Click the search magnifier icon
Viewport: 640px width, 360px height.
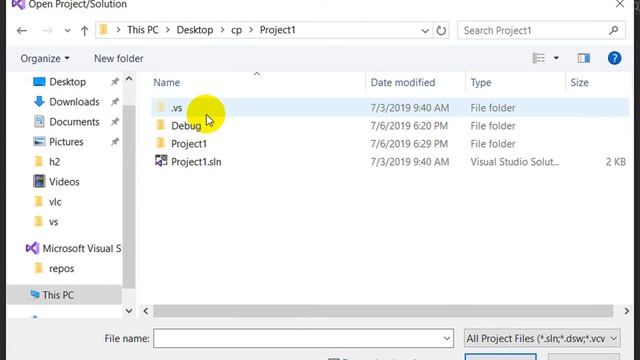click(613, 31)
